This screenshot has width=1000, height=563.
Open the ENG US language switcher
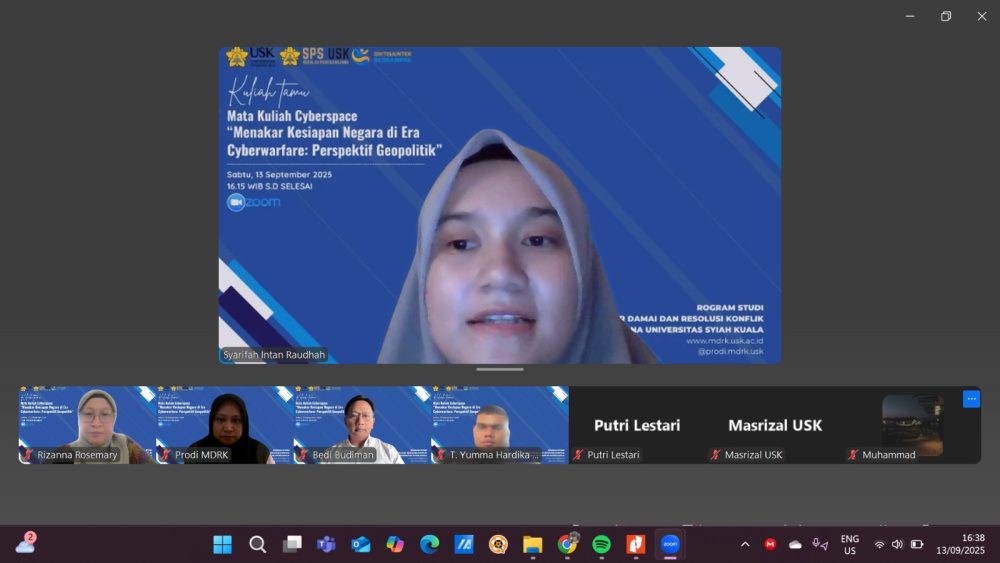click(x=849, y=544)
